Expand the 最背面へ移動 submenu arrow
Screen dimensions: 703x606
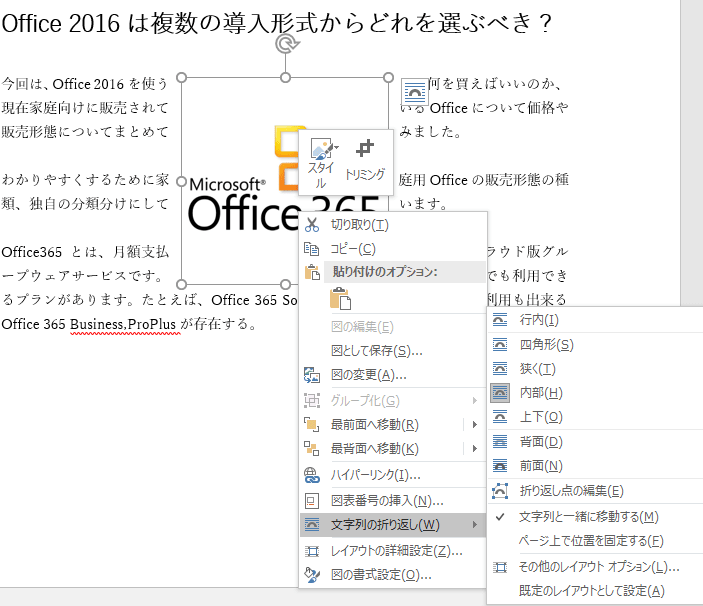(474, 448)
